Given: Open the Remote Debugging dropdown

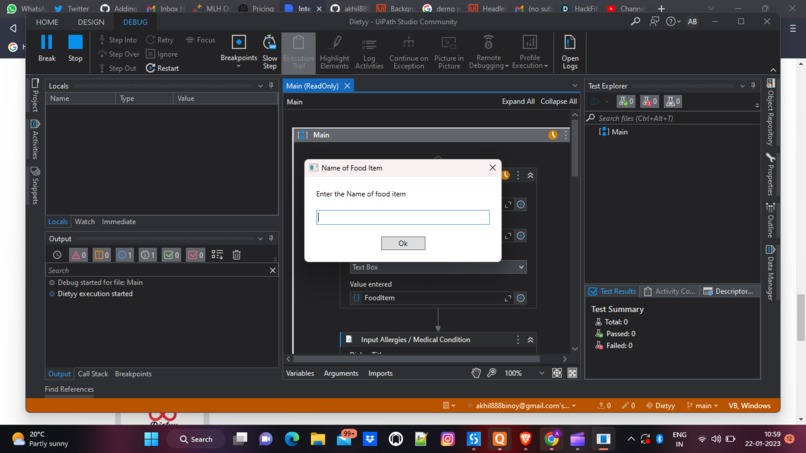Looking at the screenshot, I should (x=488, y=51).
